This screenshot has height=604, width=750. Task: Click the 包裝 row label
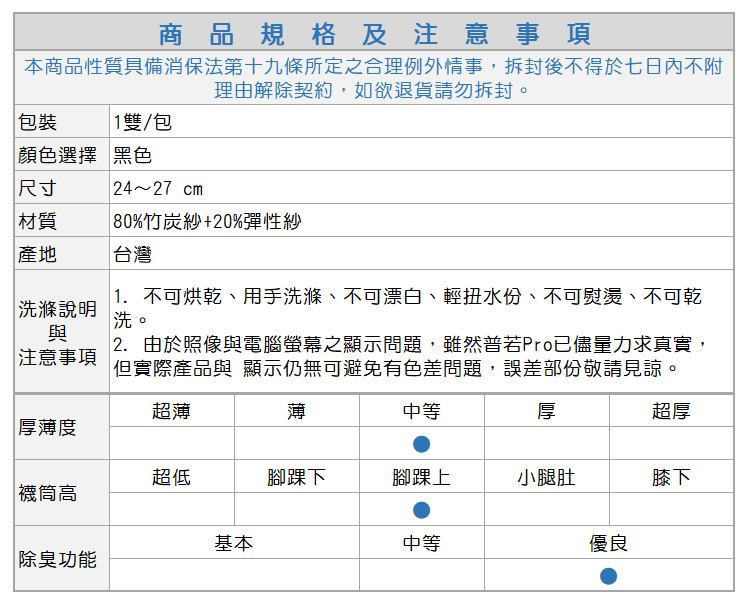coord(38,122)
